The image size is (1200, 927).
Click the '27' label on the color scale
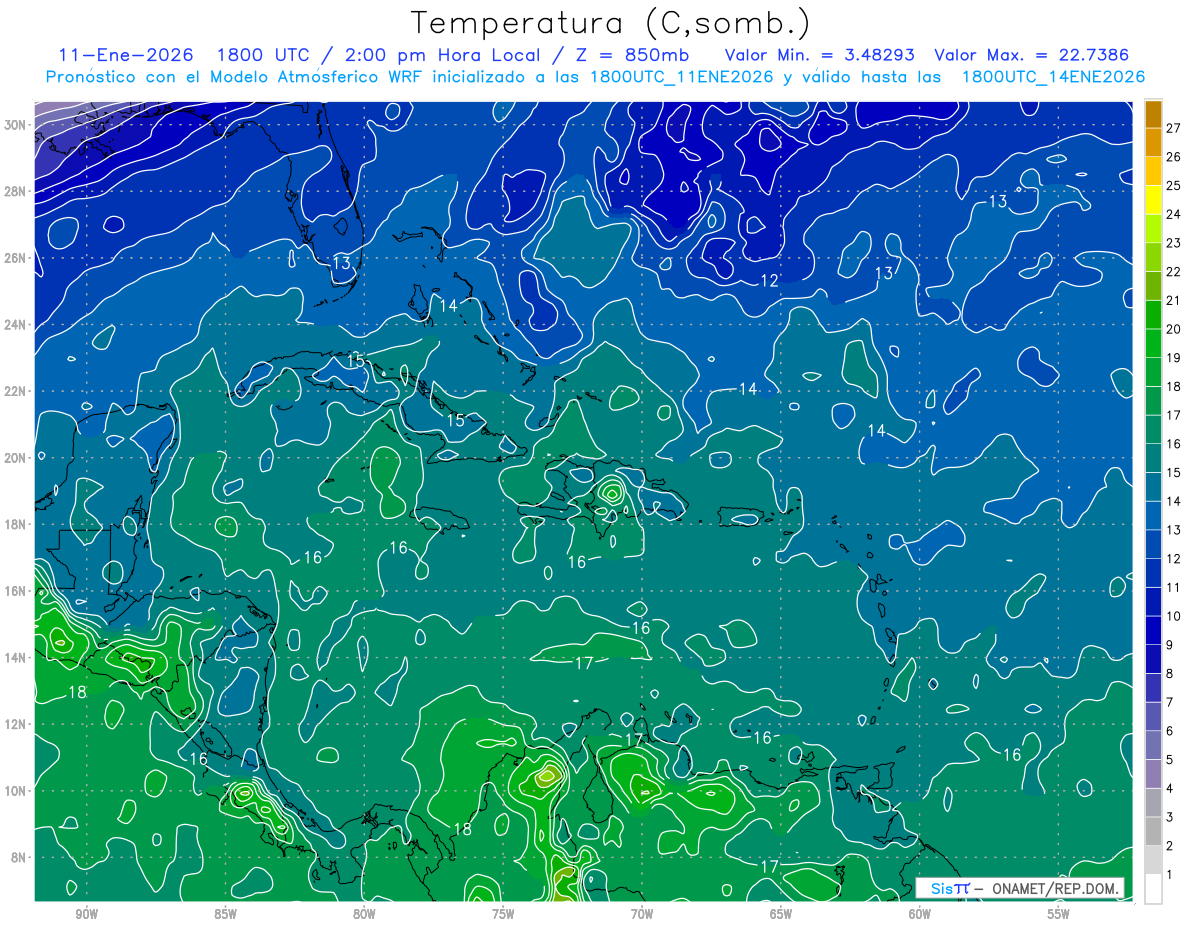[x=1174, y=128]
